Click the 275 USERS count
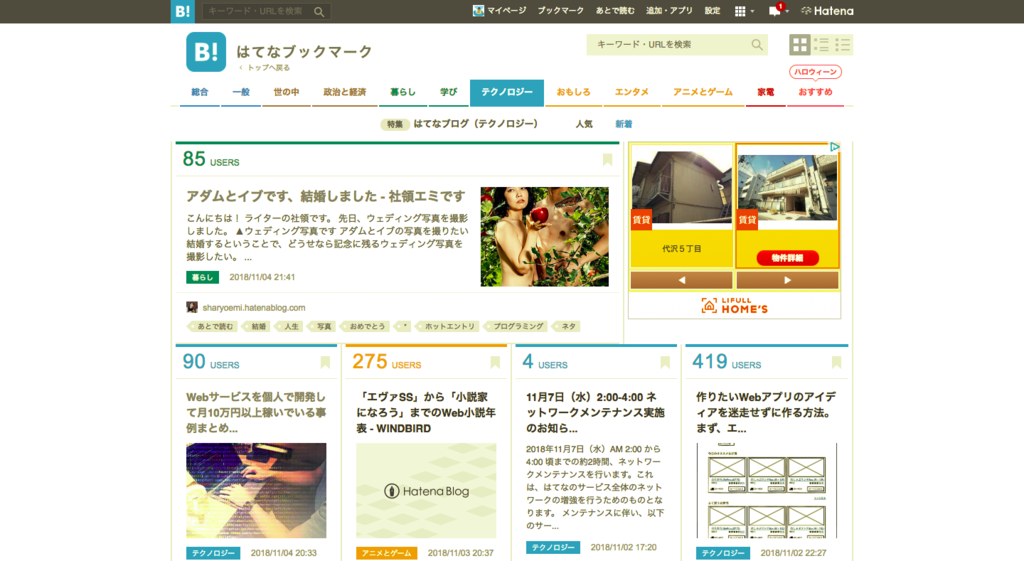Screen dimensions: 1024x561 [x=387, y=361]
